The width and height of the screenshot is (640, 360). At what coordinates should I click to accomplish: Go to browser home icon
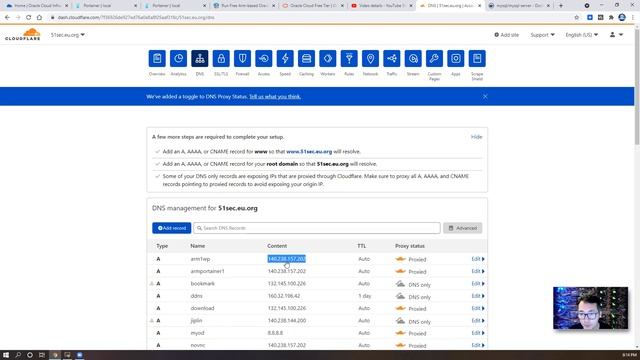(39, 18)
